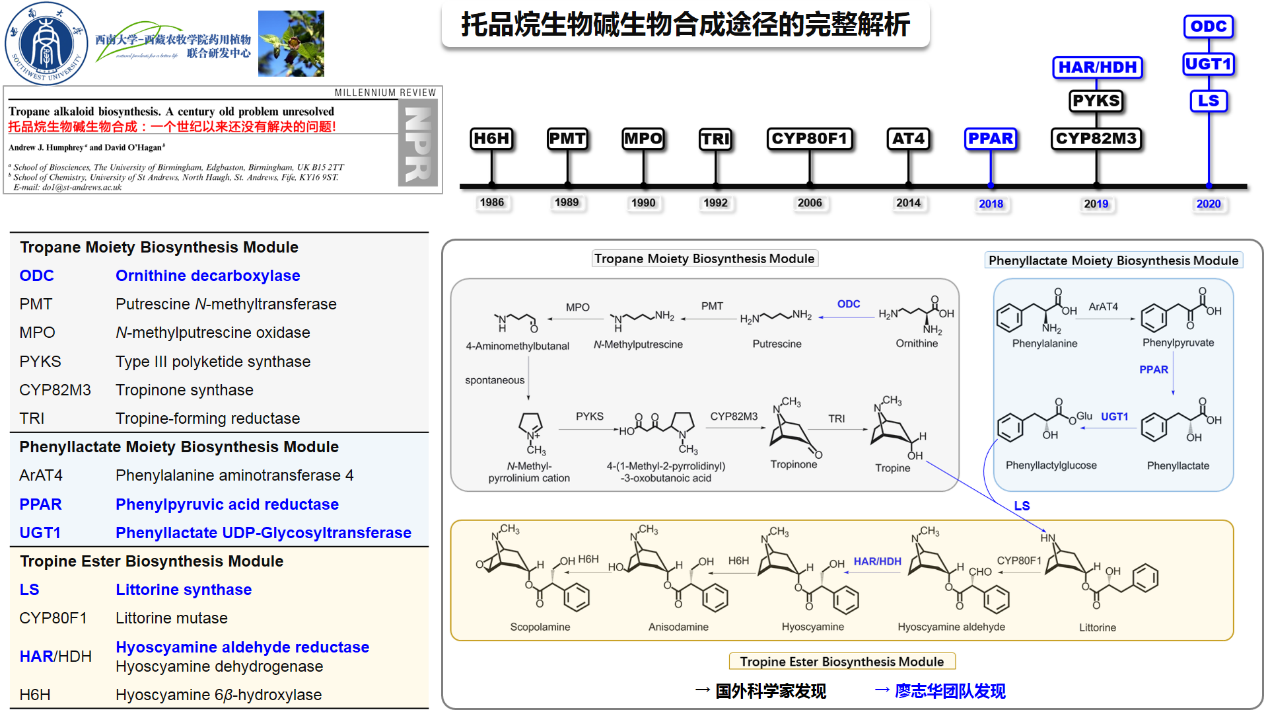Click the 1986 year label on timeline
This screenshot has width=1268, height=712.
(x=492, y=203)
